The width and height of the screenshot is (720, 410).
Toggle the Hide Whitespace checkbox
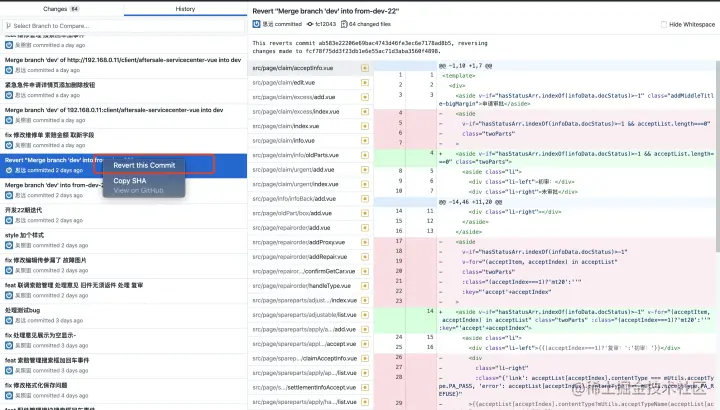point(664,24)
